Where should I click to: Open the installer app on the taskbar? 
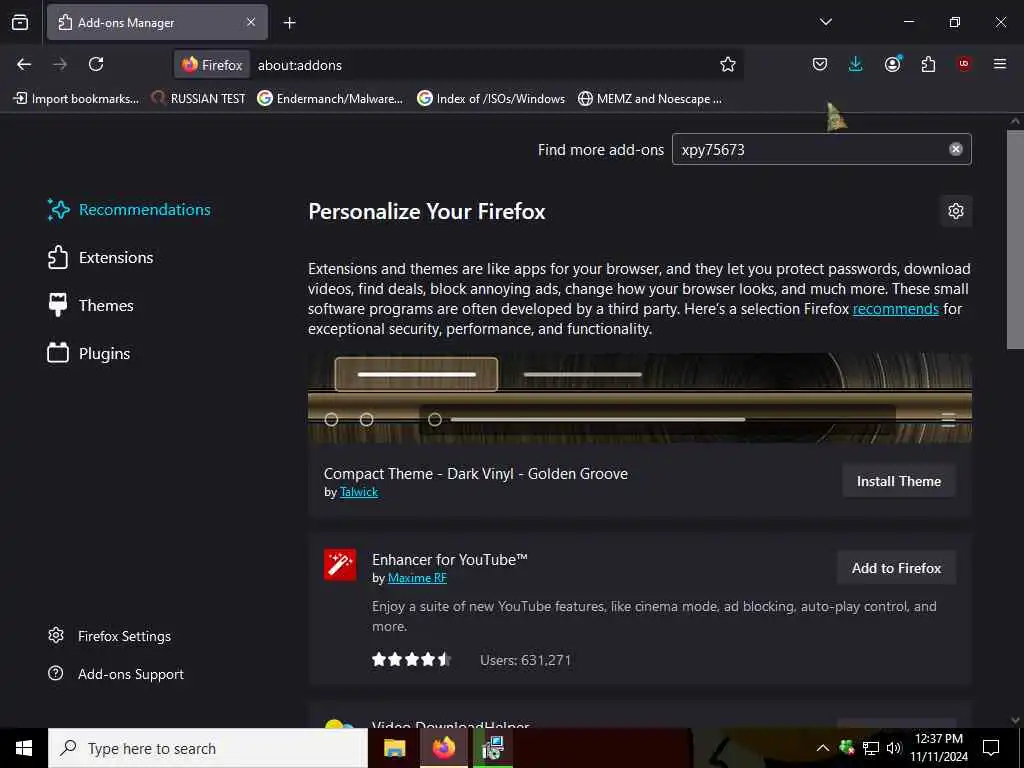[492, 748]
